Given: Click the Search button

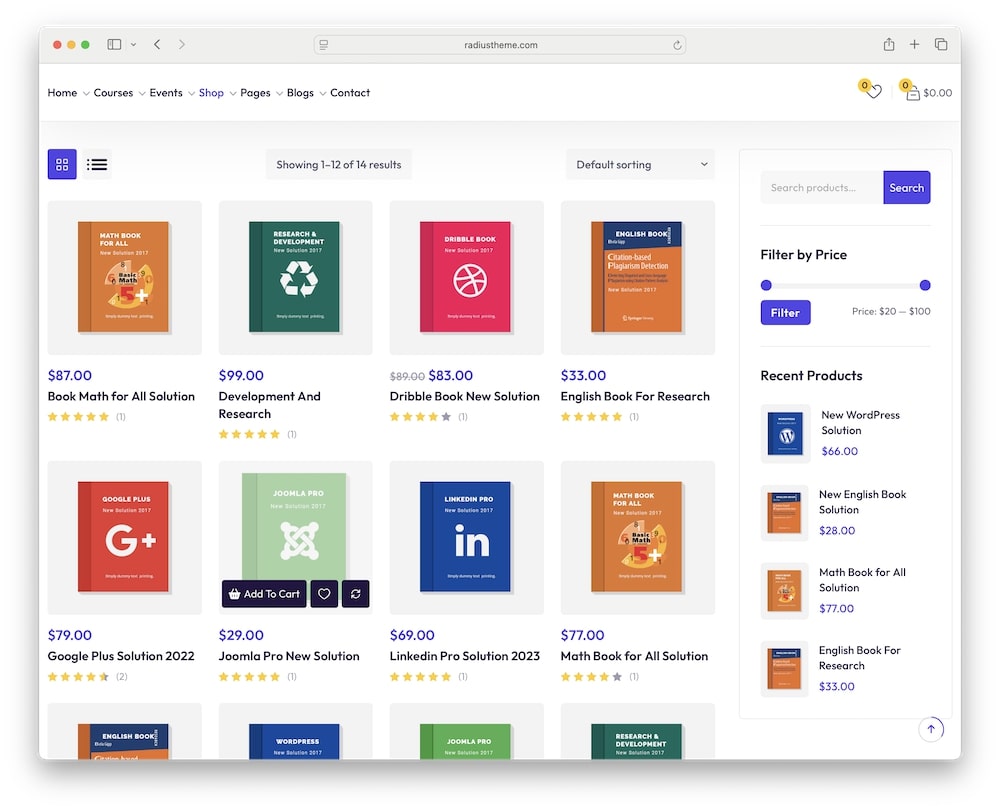Looking at the screenshot, I should 906,187.
